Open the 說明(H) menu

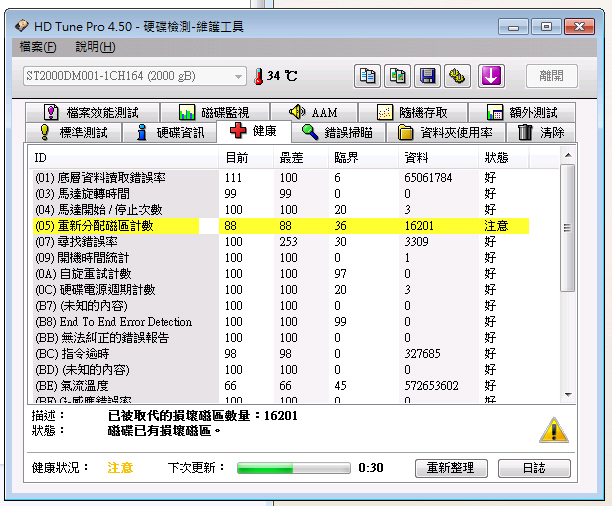(x=95, y=47)
